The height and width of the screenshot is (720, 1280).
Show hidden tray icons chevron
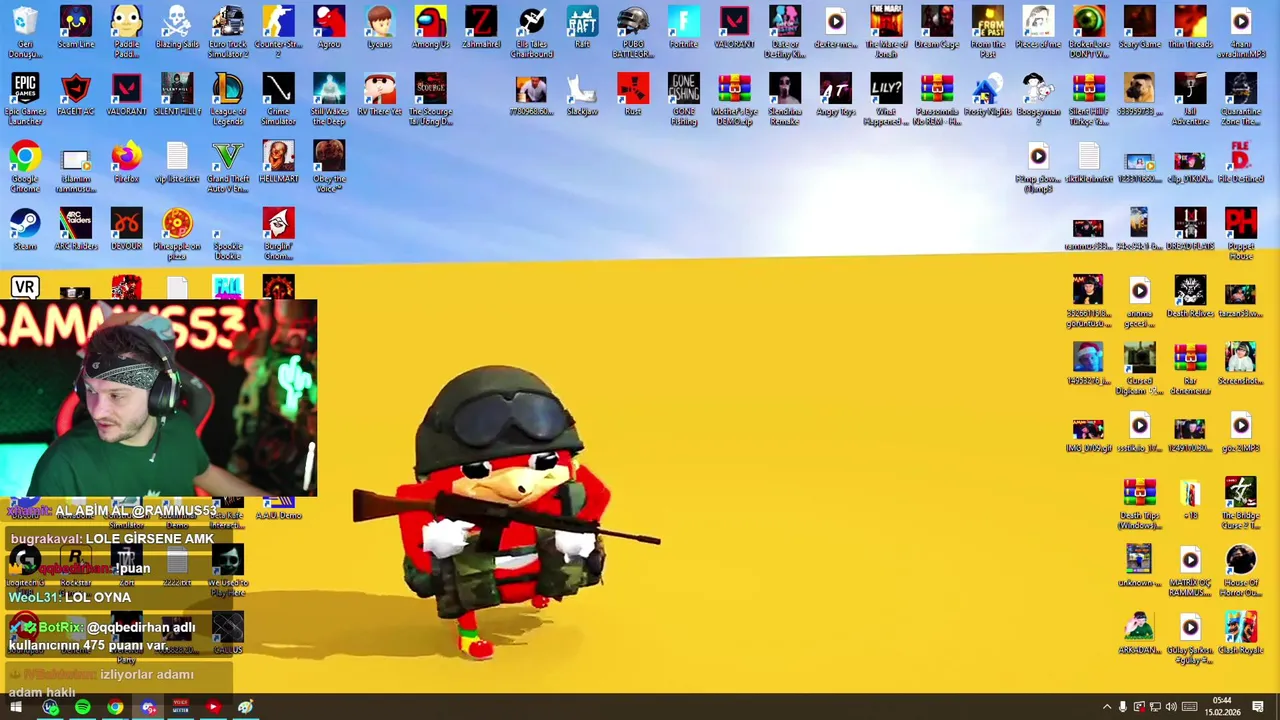pyautogui.click(x=1106, y=708)
